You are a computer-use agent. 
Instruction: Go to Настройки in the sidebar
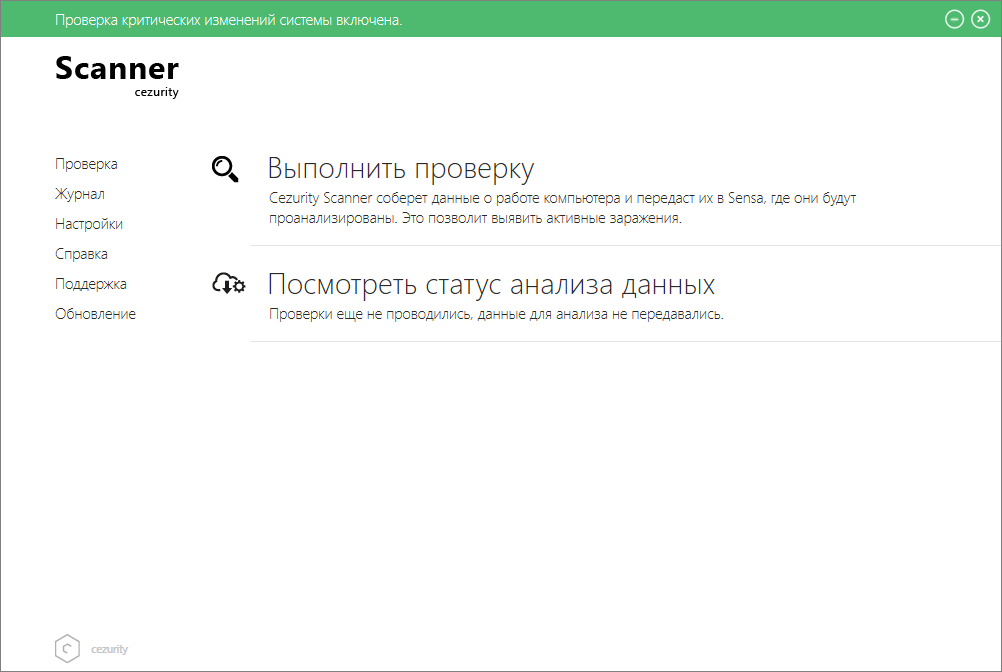coord(89,224)
